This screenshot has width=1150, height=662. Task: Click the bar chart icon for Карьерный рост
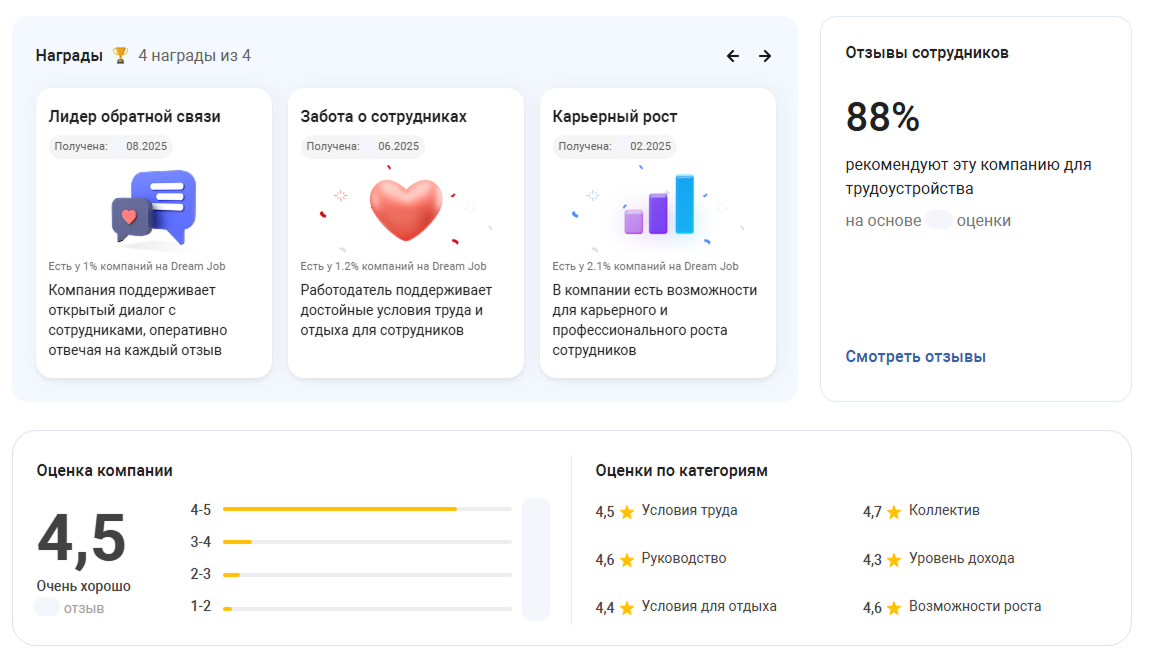coord(659,206)
